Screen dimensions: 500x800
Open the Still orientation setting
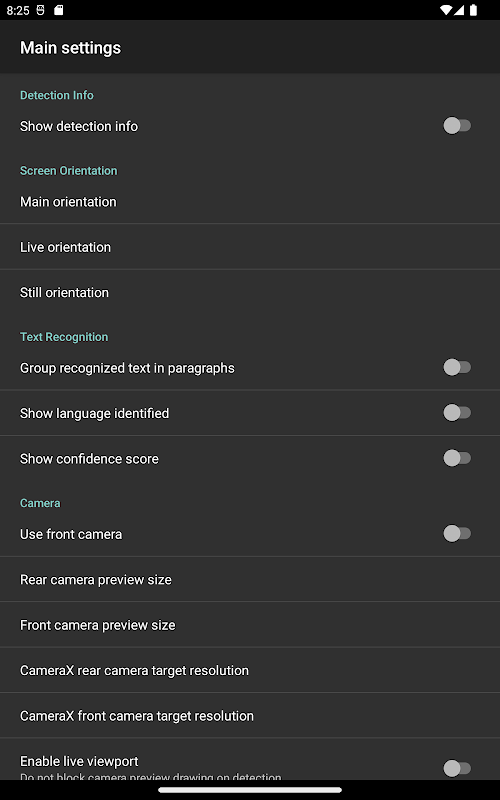[250, 292]
